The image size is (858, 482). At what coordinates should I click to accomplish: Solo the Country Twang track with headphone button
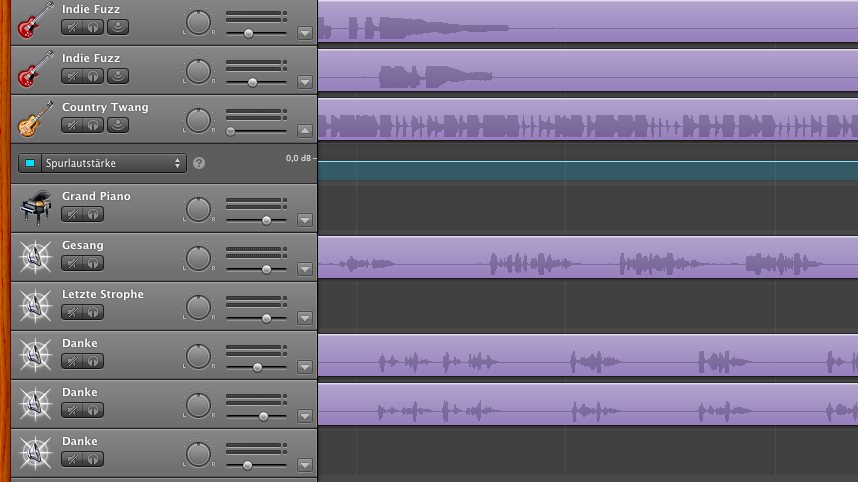pyautogui.click(x=93, y=125)
